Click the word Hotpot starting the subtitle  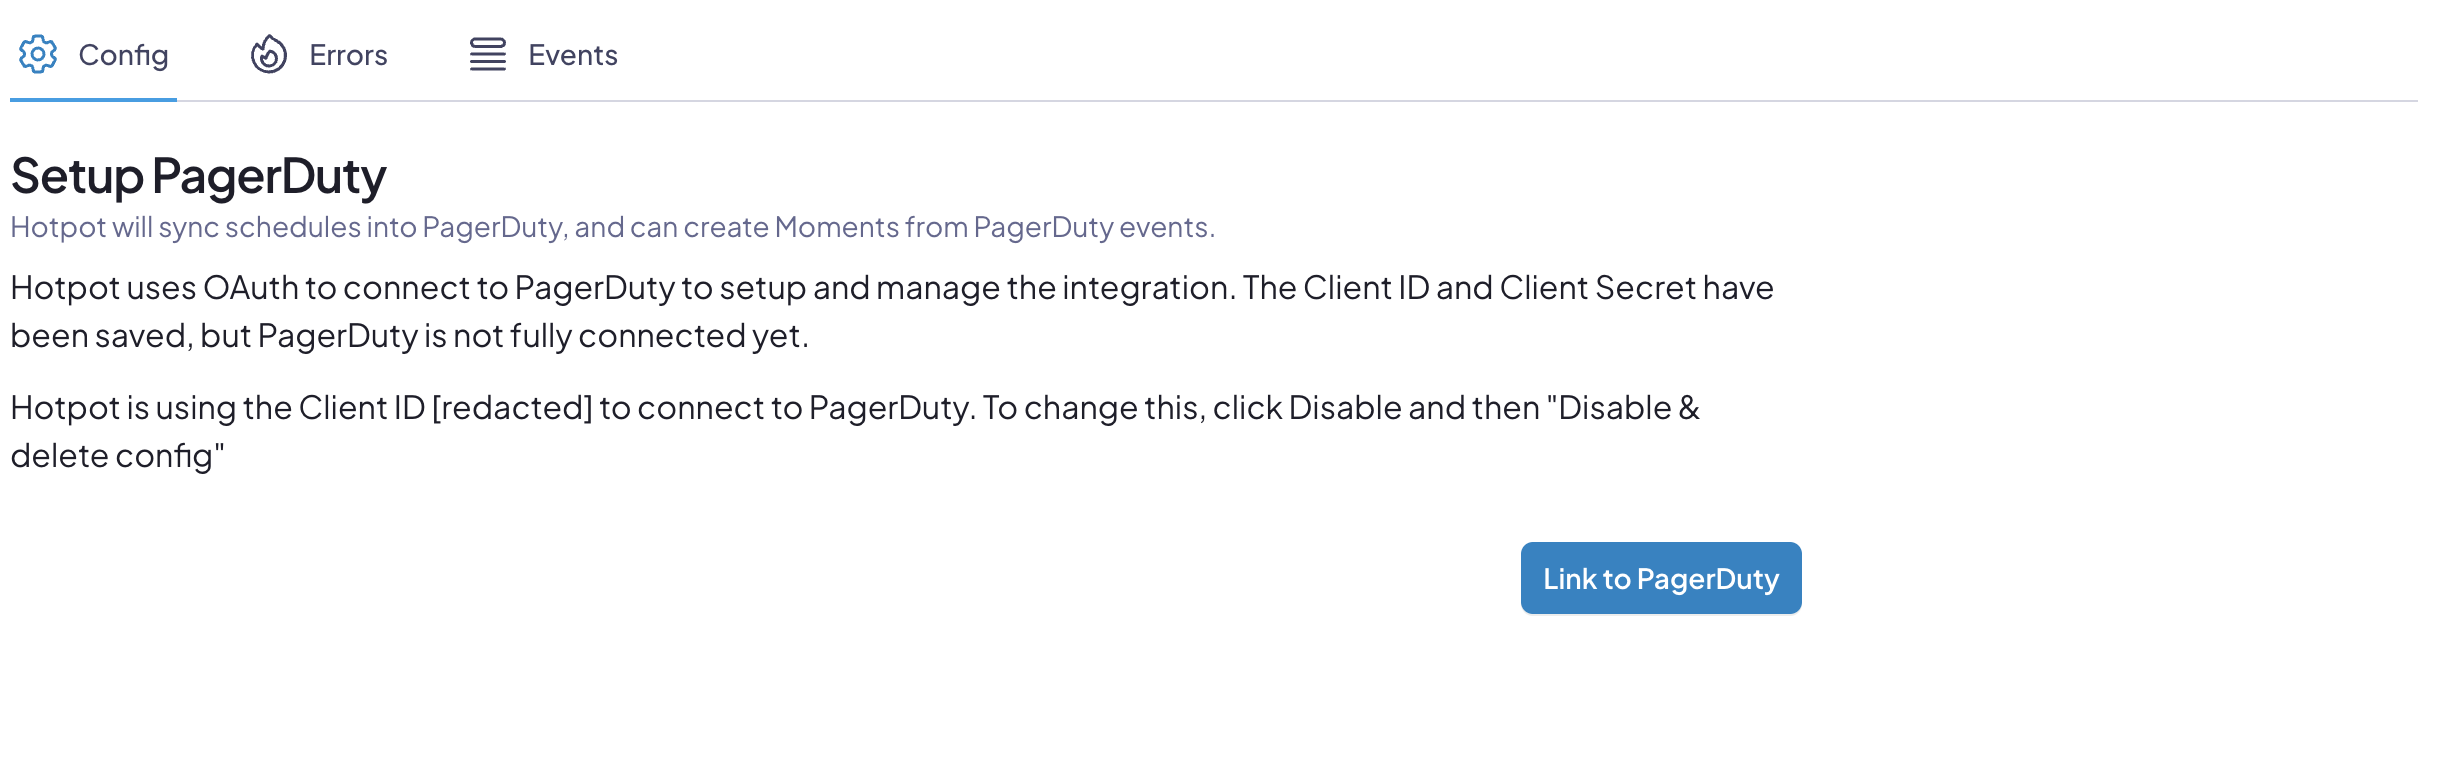click(58, 227)
